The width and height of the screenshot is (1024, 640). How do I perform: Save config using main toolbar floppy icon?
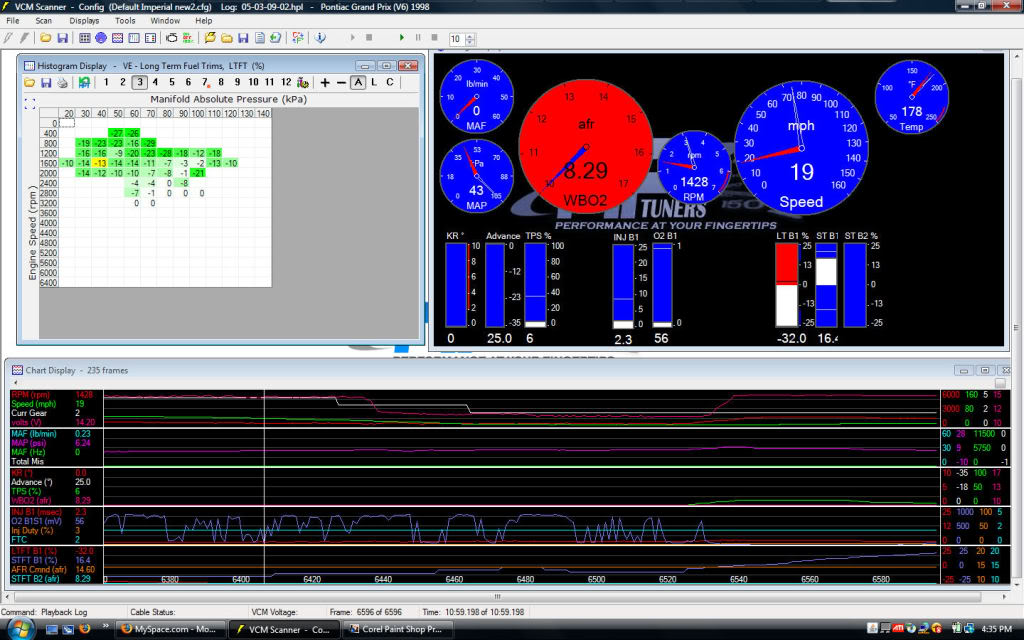63,38
